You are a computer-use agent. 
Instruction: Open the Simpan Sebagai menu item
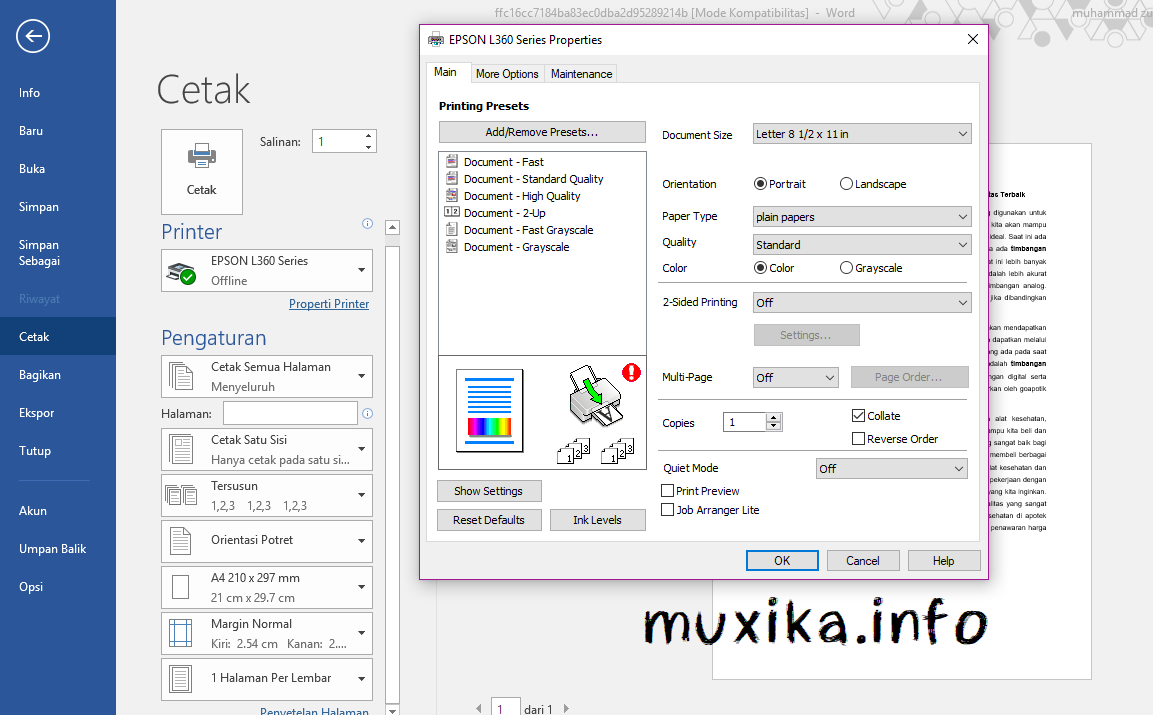(39, 252)
